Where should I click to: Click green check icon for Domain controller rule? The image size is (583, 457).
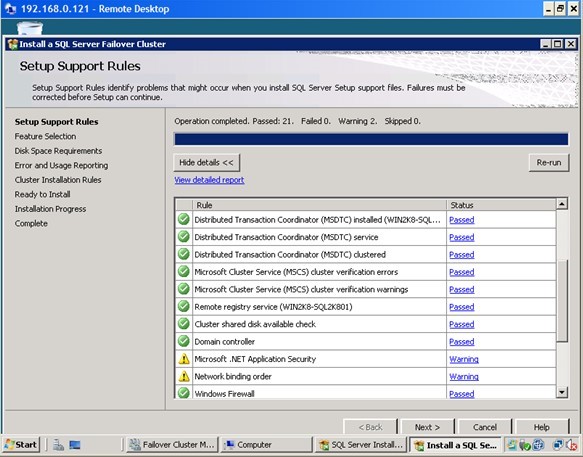[x=184, y=341]
